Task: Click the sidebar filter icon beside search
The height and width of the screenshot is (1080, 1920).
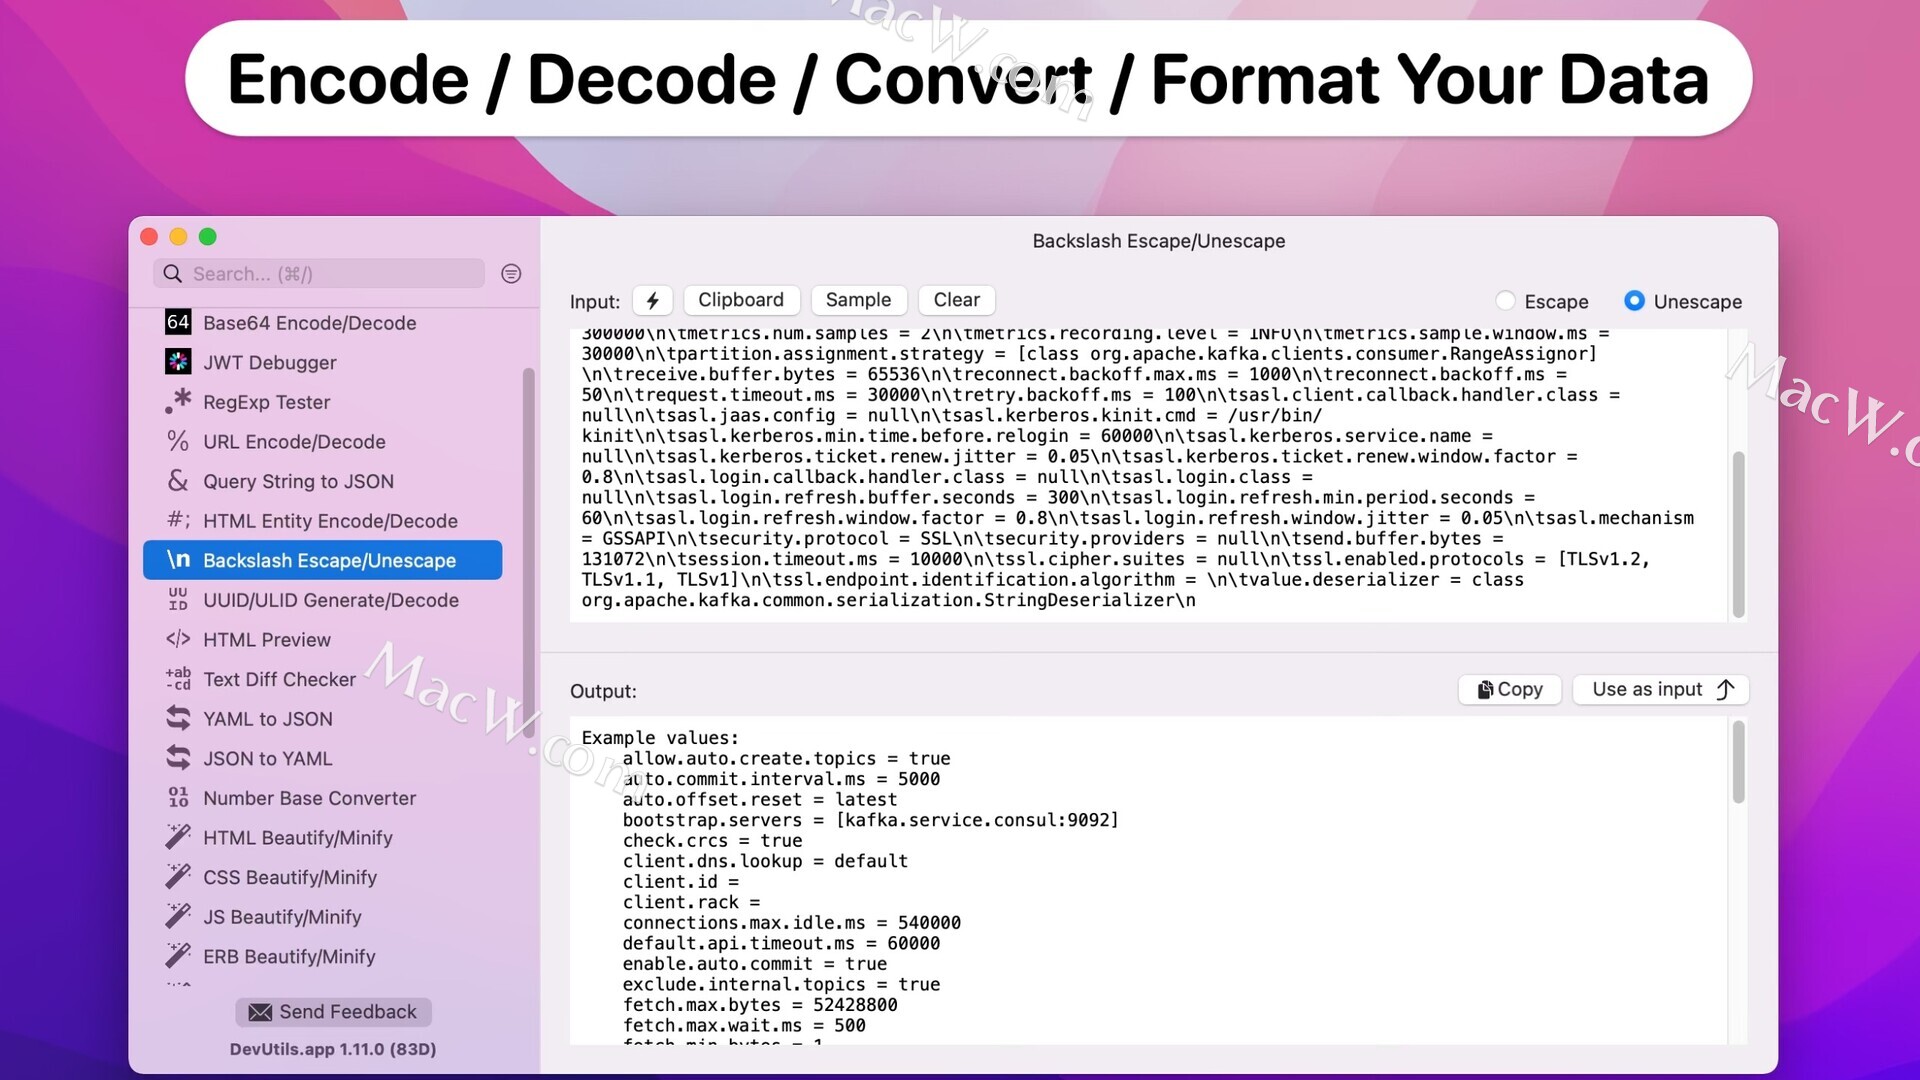Action: (x=511, y=274)
